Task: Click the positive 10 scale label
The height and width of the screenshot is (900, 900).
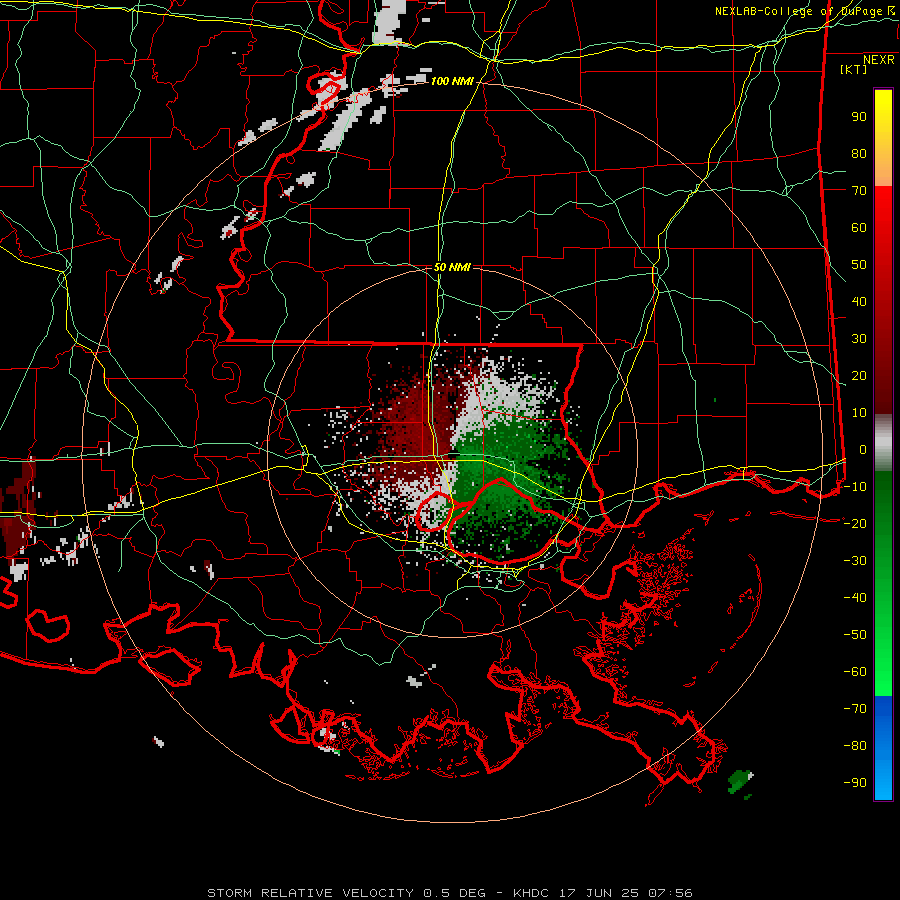Action: pyautogui.click(x=859, y=413)
